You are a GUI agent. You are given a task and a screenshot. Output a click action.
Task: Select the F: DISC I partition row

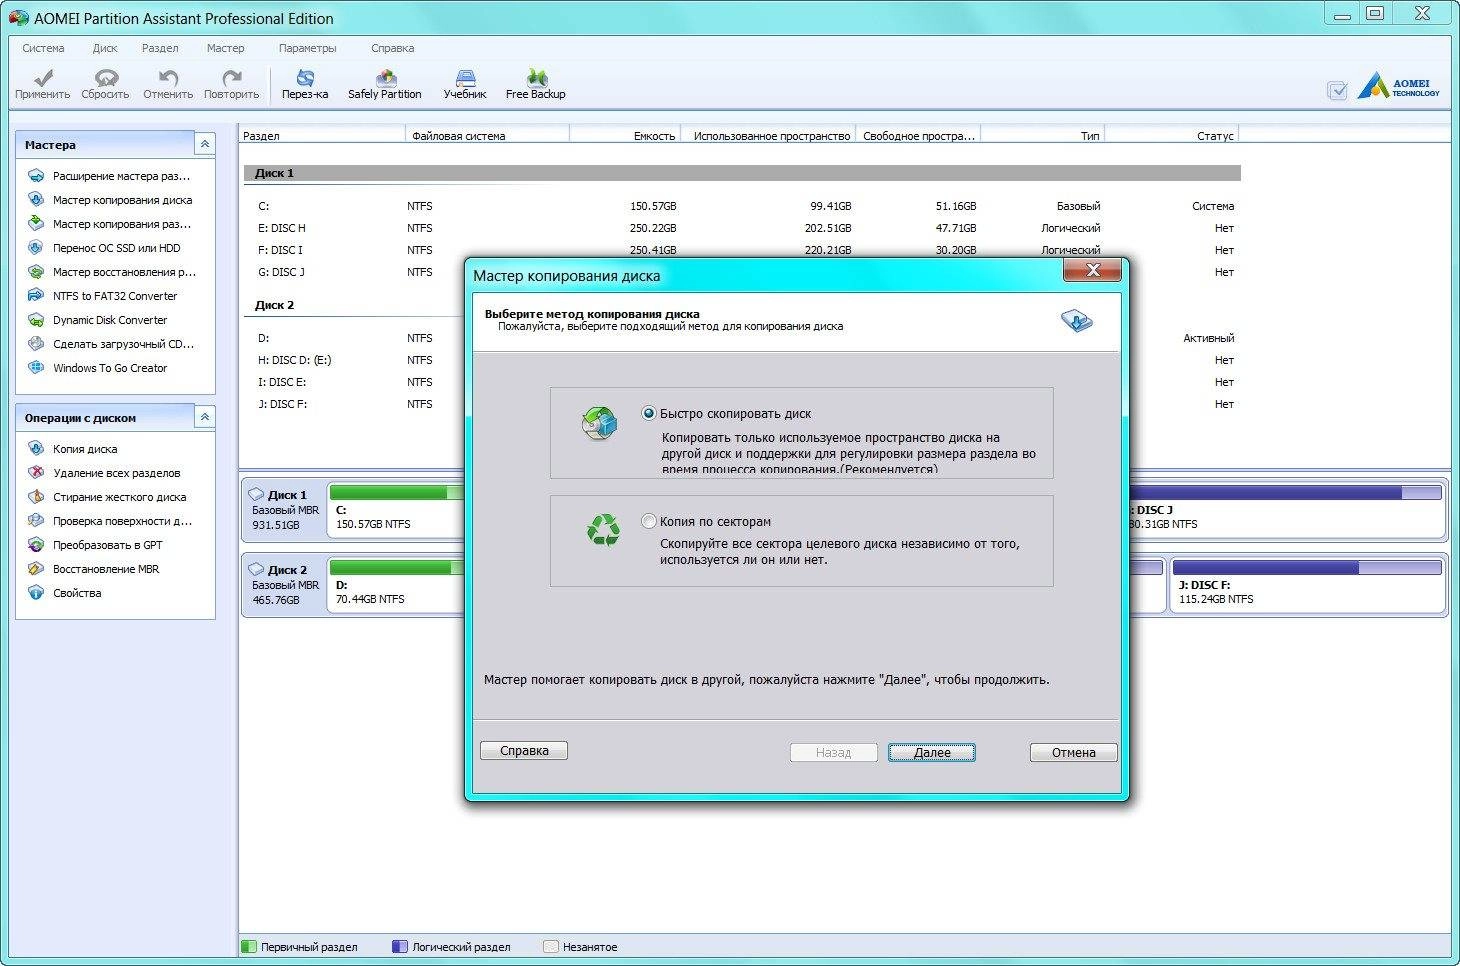(742, 250)
